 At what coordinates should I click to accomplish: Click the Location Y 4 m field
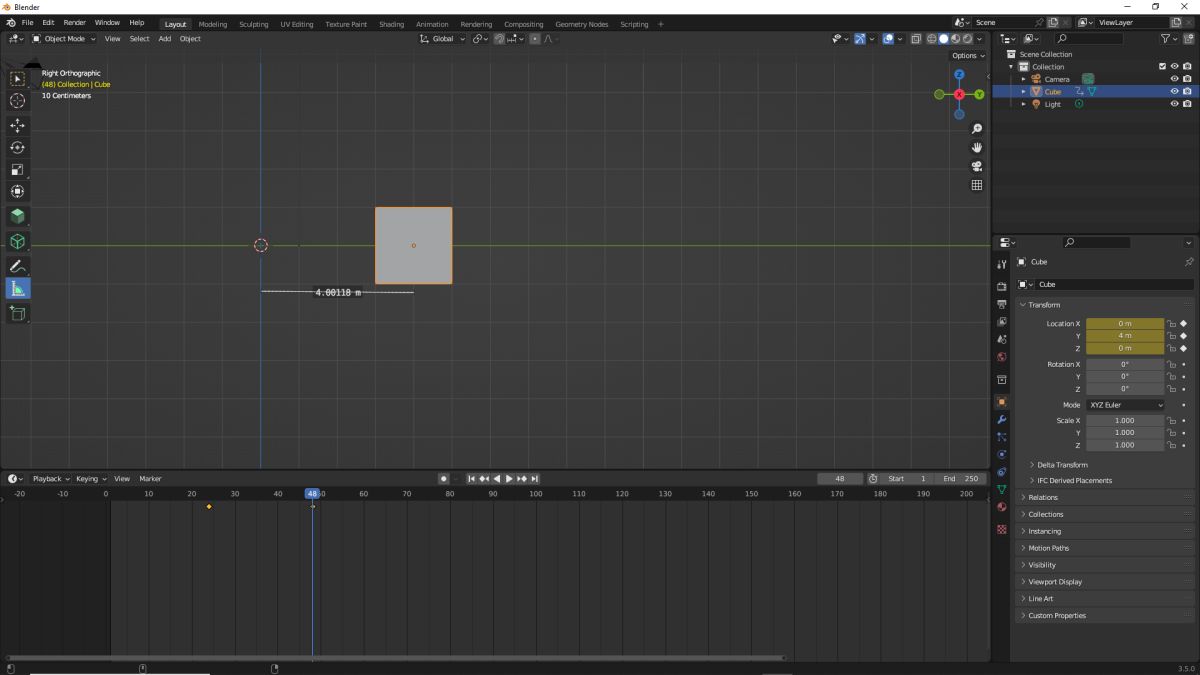tap(1125, 336)
